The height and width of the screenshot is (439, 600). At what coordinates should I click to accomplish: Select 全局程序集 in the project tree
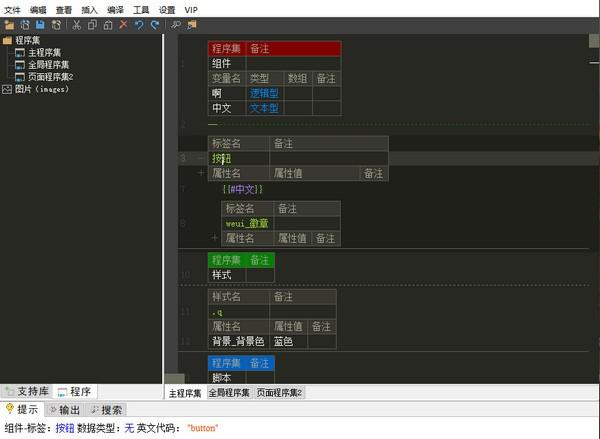(x=49, y=65)
